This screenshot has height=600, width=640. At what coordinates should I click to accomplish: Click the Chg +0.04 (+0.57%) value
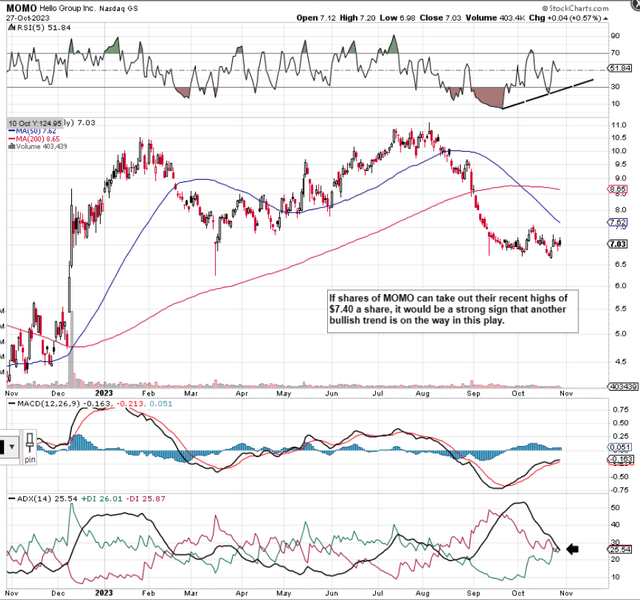[565, 18]
